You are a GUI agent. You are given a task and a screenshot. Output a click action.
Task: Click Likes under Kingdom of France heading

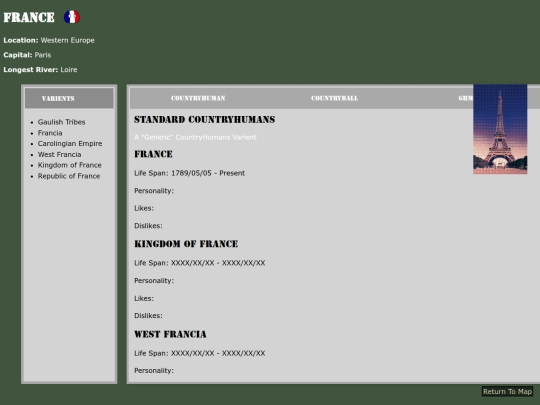tap(144, 299)
